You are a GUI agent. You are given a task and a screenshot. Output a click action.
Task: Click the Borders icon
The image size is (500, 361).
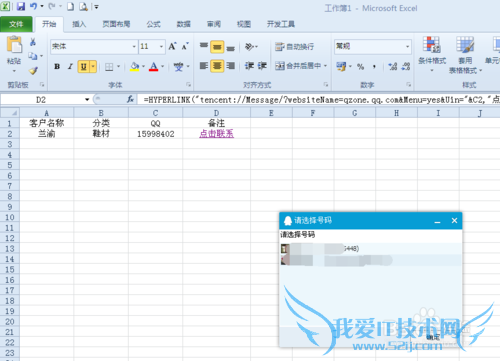[x=109, y=67]
